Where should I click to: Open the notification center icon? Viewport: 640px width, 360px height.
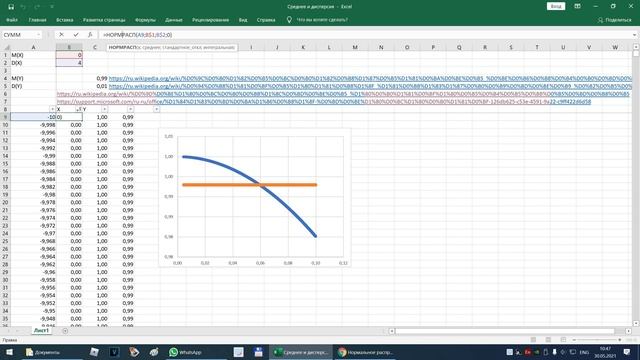tap(627, 352)
